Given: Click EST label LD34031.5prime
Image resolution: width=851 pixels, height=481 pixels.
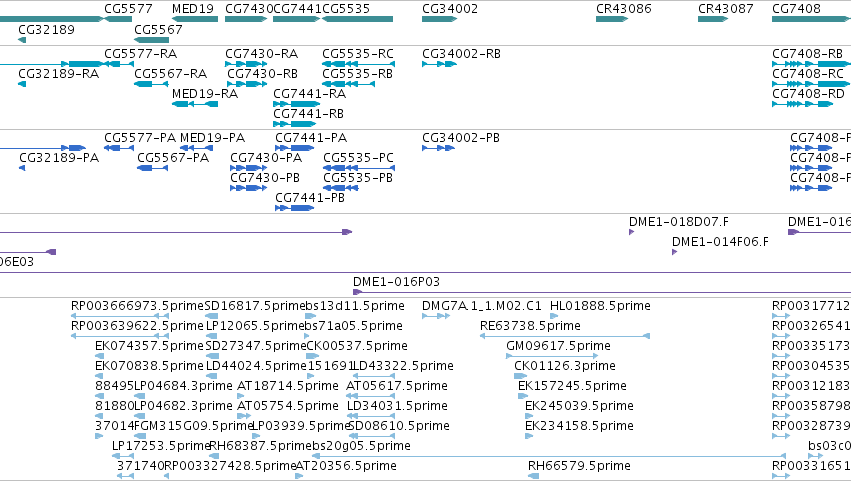Looking at the screenshot, I should tap(397, 407).
